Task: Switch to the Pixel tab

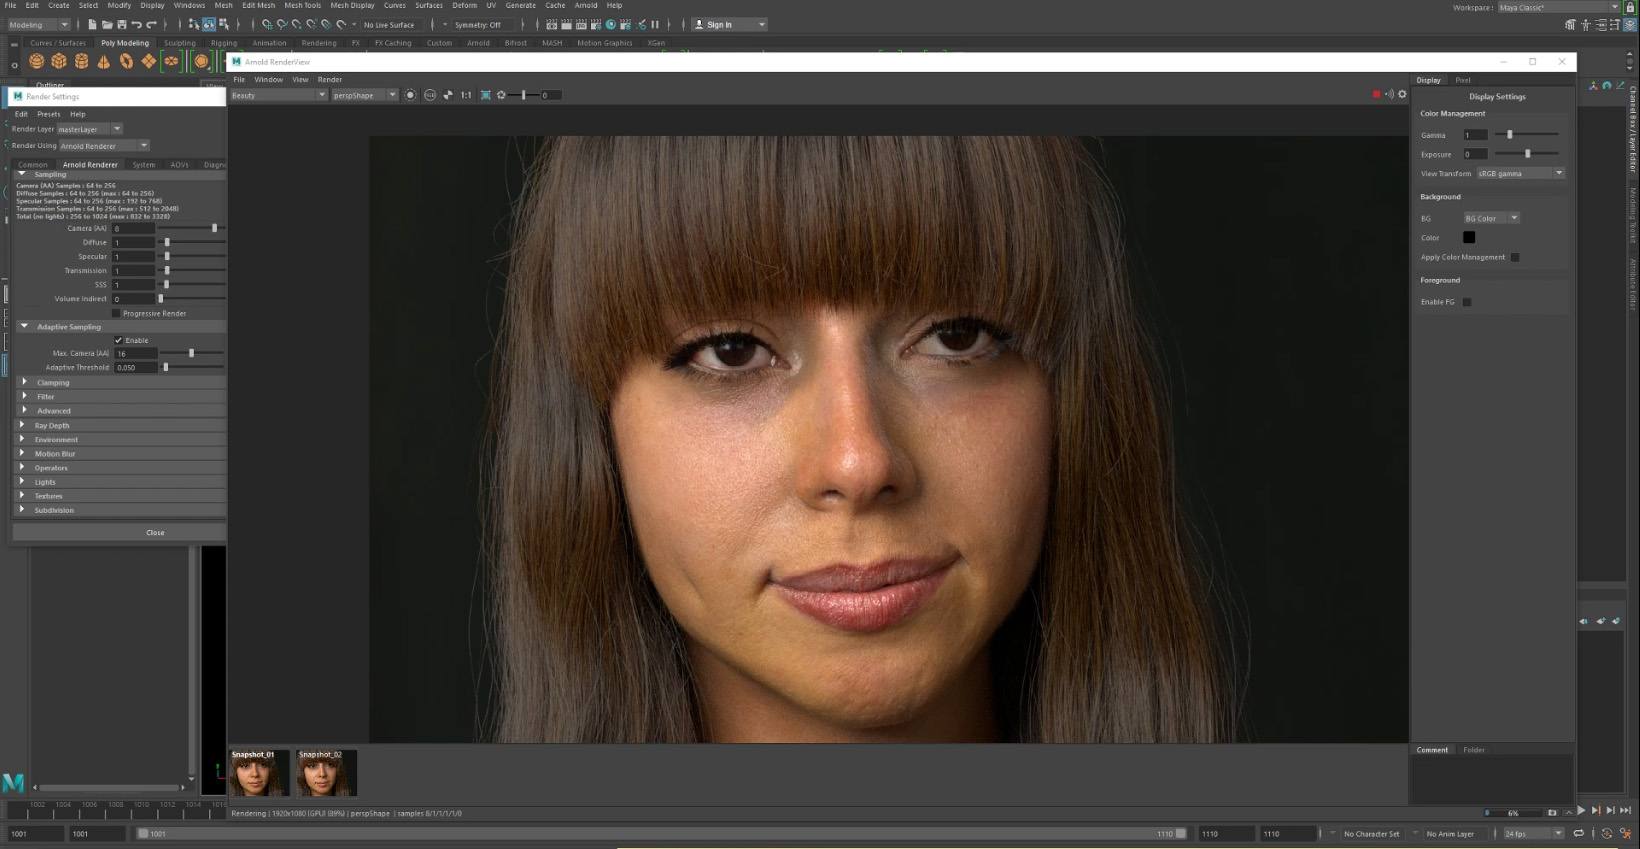Action: [x=1463, y=80]
